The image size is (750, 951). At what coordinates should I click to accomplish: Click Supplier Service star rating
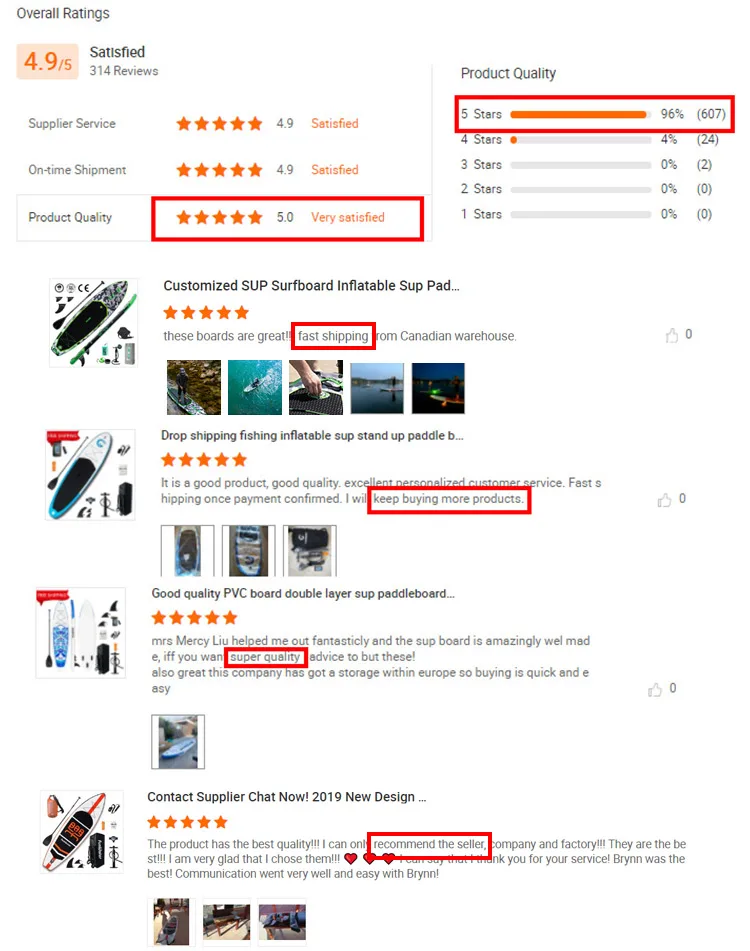219,124
